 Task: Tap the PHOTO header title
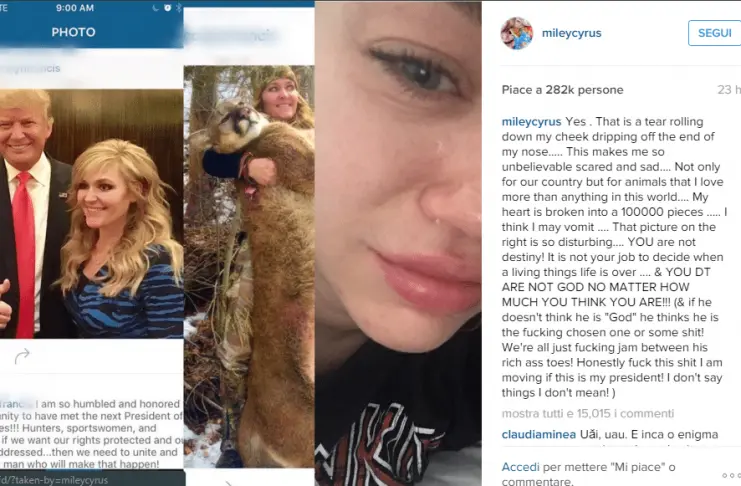(73, 32)
